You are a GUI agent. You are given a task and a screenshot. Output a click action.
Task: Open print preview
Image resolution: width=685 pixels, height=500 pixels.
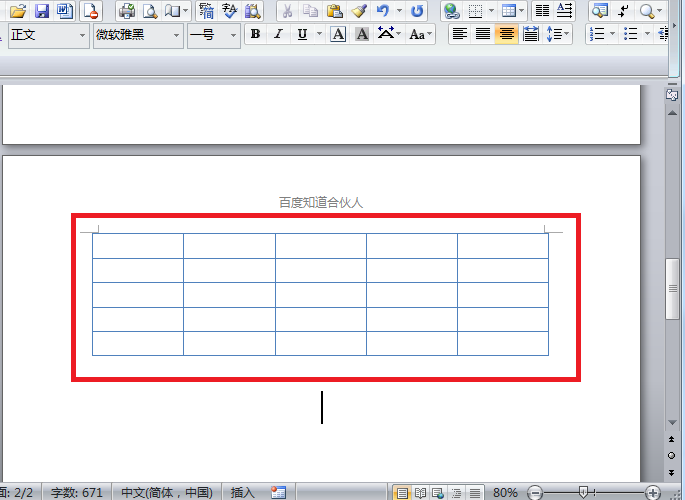click(150, 10)
